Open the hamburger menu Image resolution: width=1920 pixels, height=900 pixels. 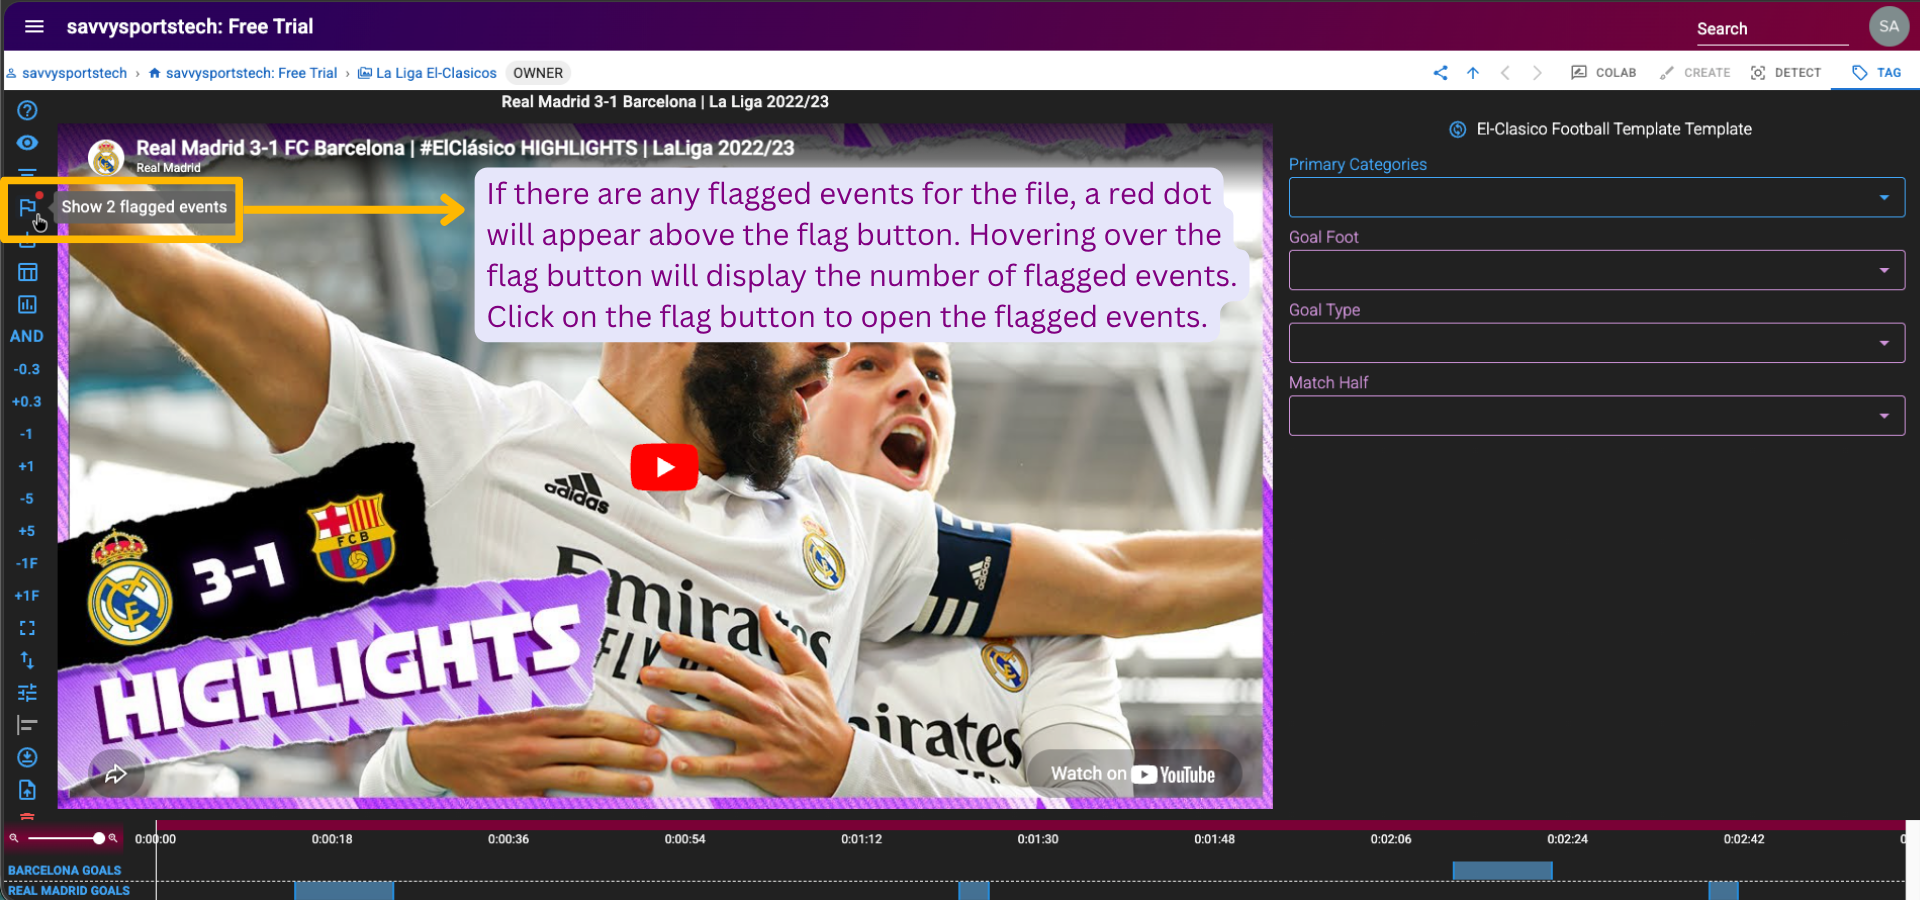point(34,27)
